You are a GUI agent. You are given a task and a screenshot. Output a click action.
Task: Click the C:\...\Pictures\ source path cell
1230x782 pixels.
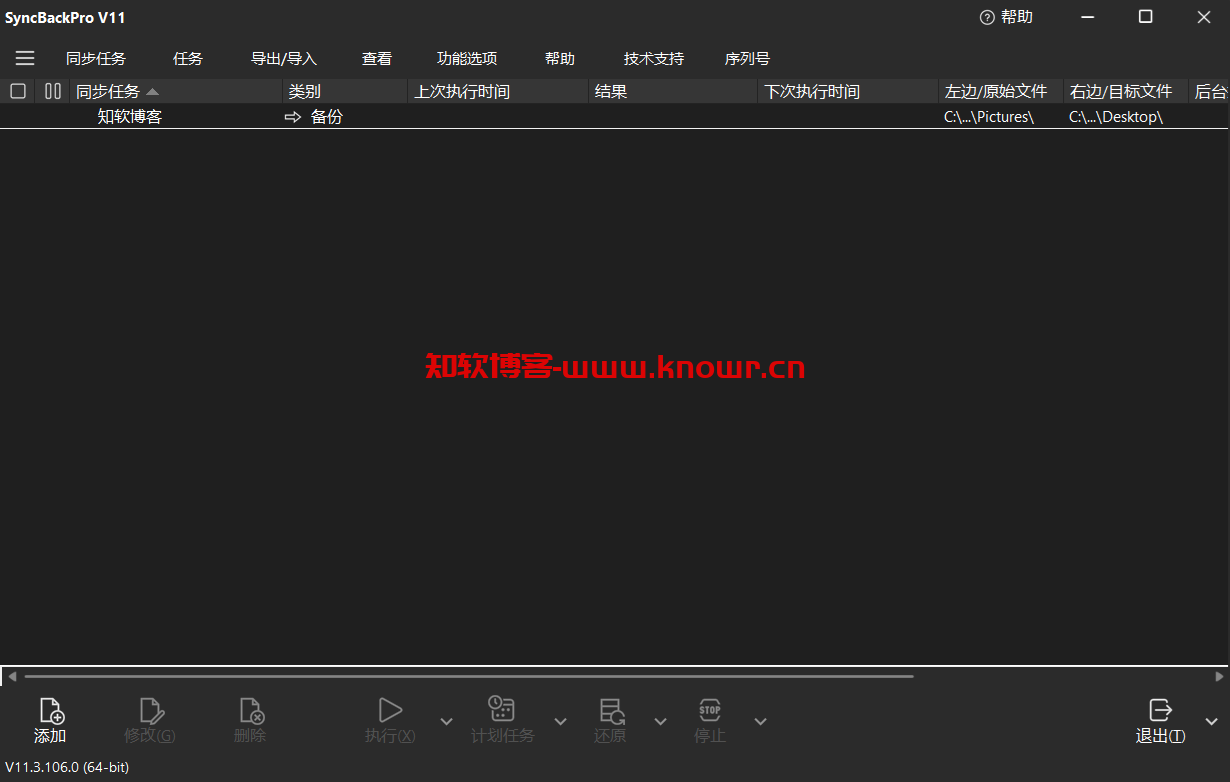click(989, 117)
